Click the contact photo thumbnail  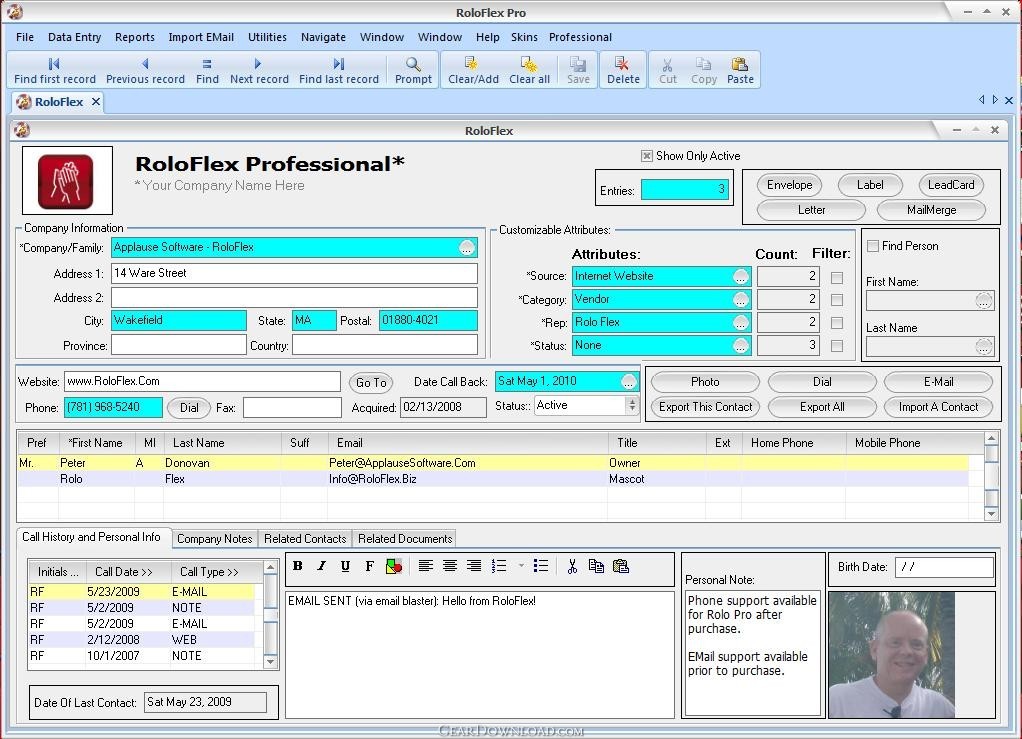(x=891, y=654)
